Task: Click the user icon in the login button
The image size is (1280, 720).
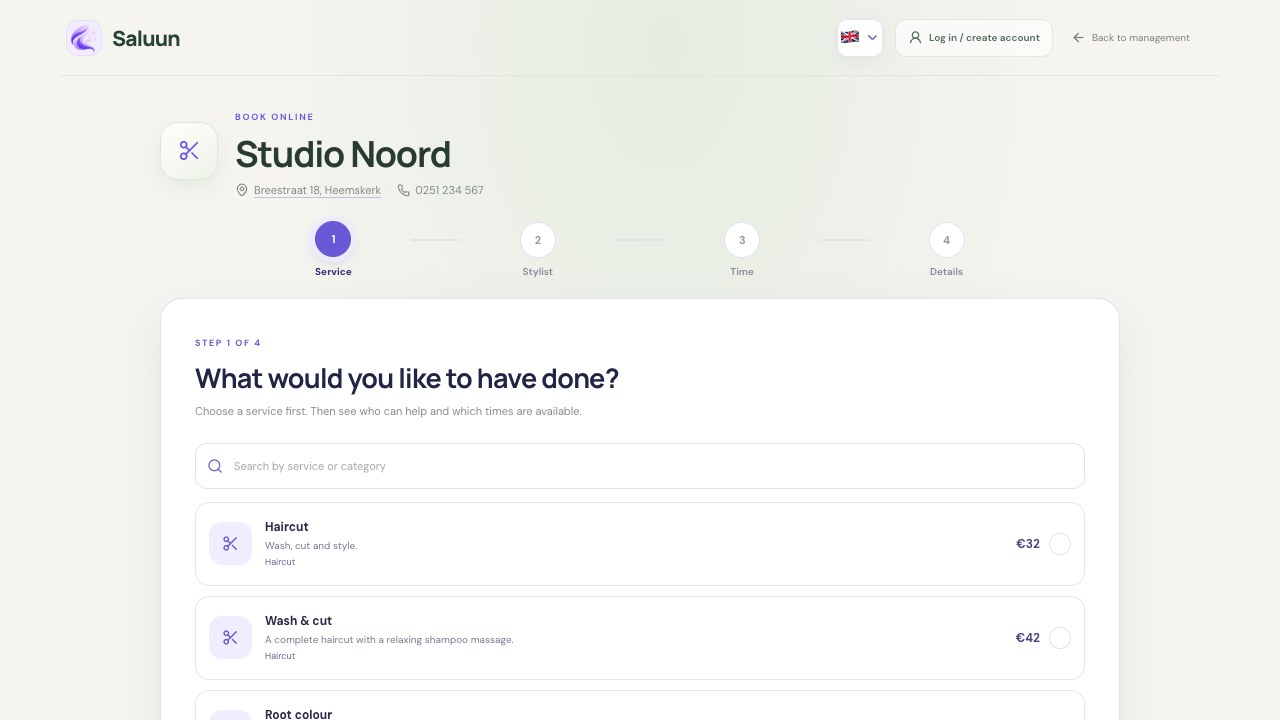Action: [915, 38]
